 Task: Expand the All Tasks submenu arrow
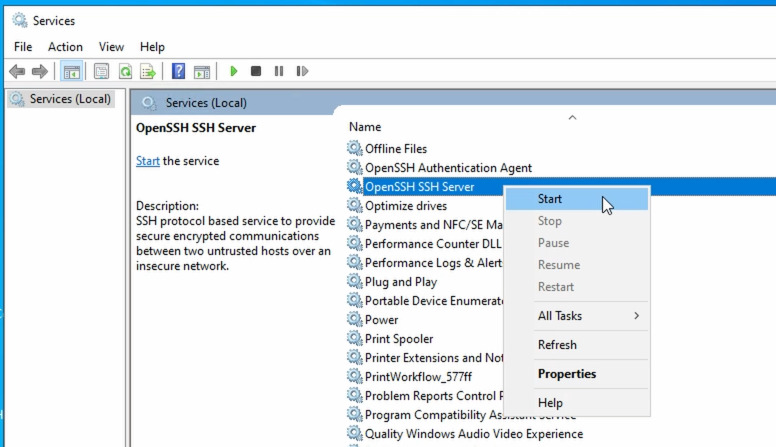tap(636, 316)
